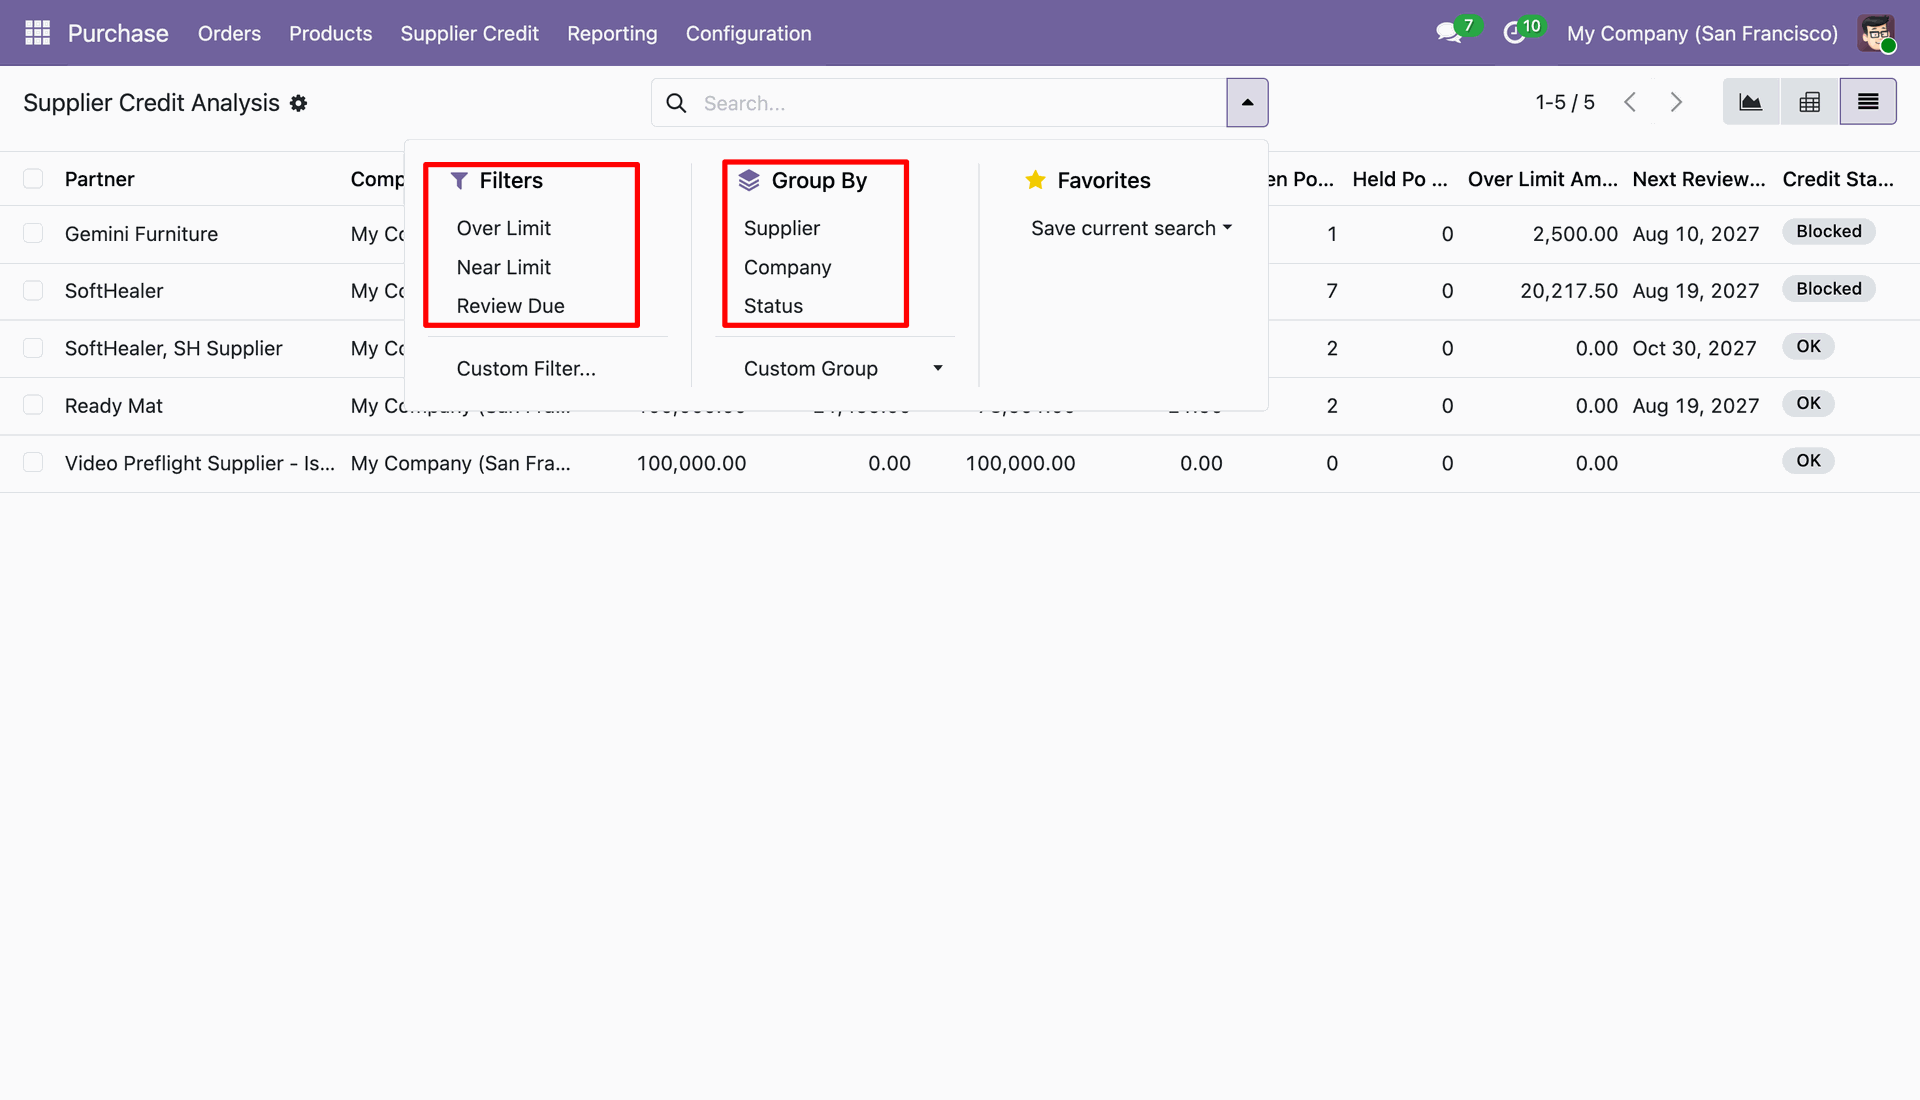
Task: Apply the Over Limit filter
Action: [x=503, y=228]
